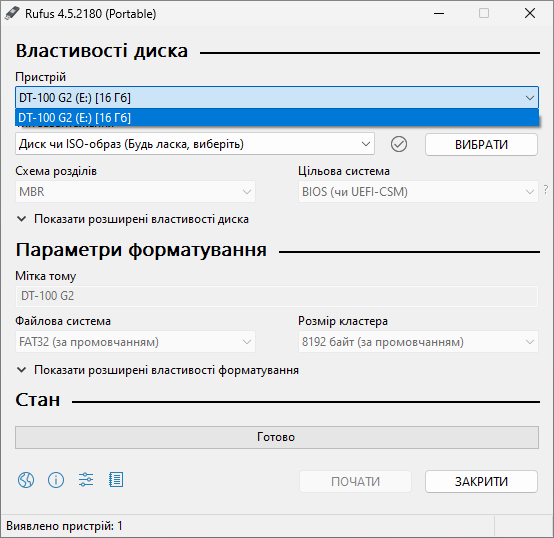
Task: Click the Rufus USB drive title icon
Action: click(12, 13)
